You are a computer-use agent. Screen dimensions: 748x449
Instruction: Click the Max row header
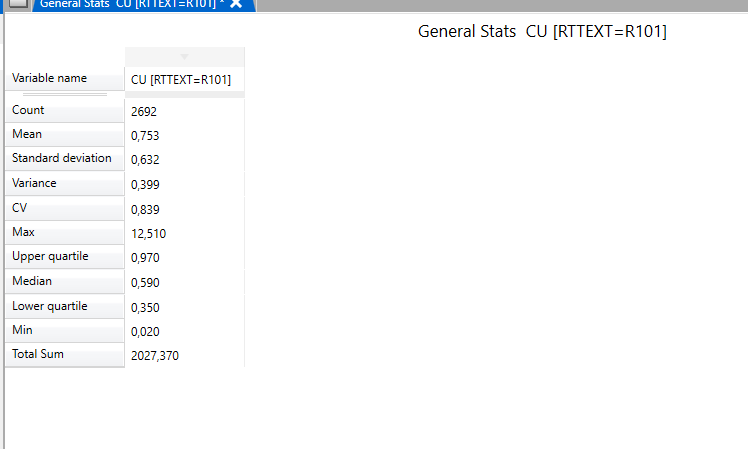click(x=65, y=232)
